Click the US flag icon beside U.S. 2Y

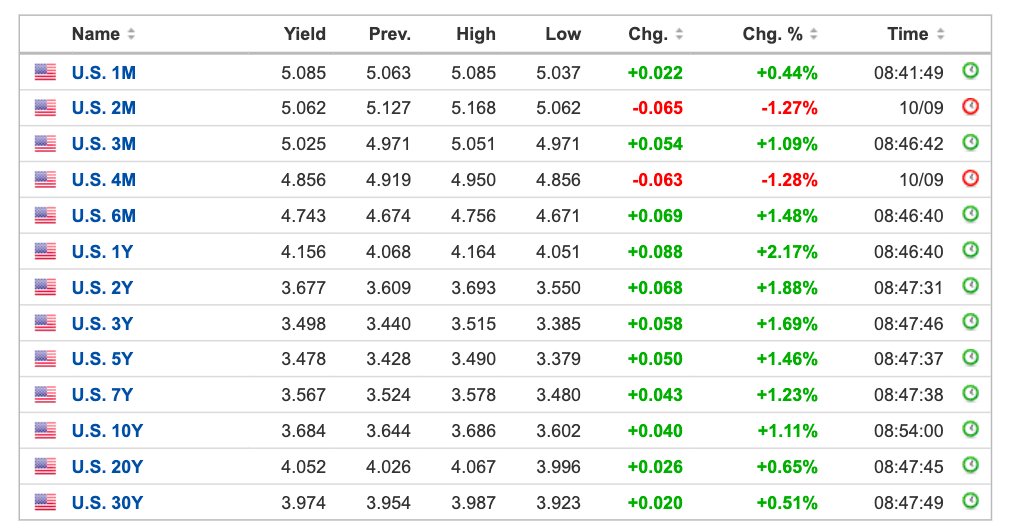[x=45, y=287]
